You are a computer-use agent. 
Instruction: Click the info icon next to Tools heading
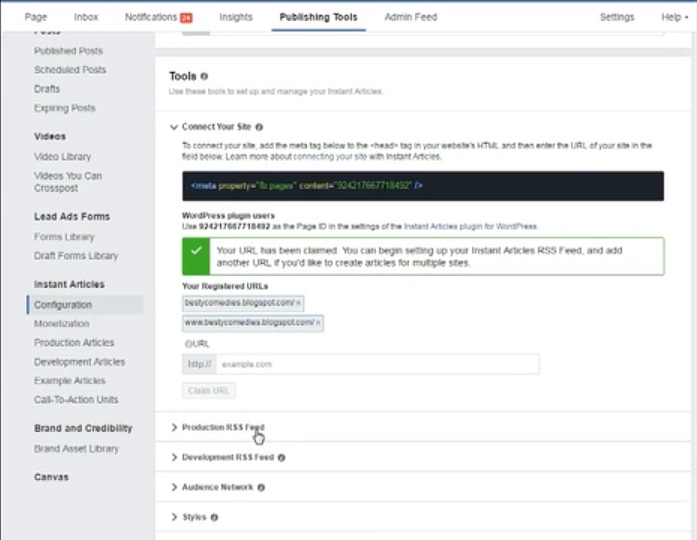(x=204, y=76)
